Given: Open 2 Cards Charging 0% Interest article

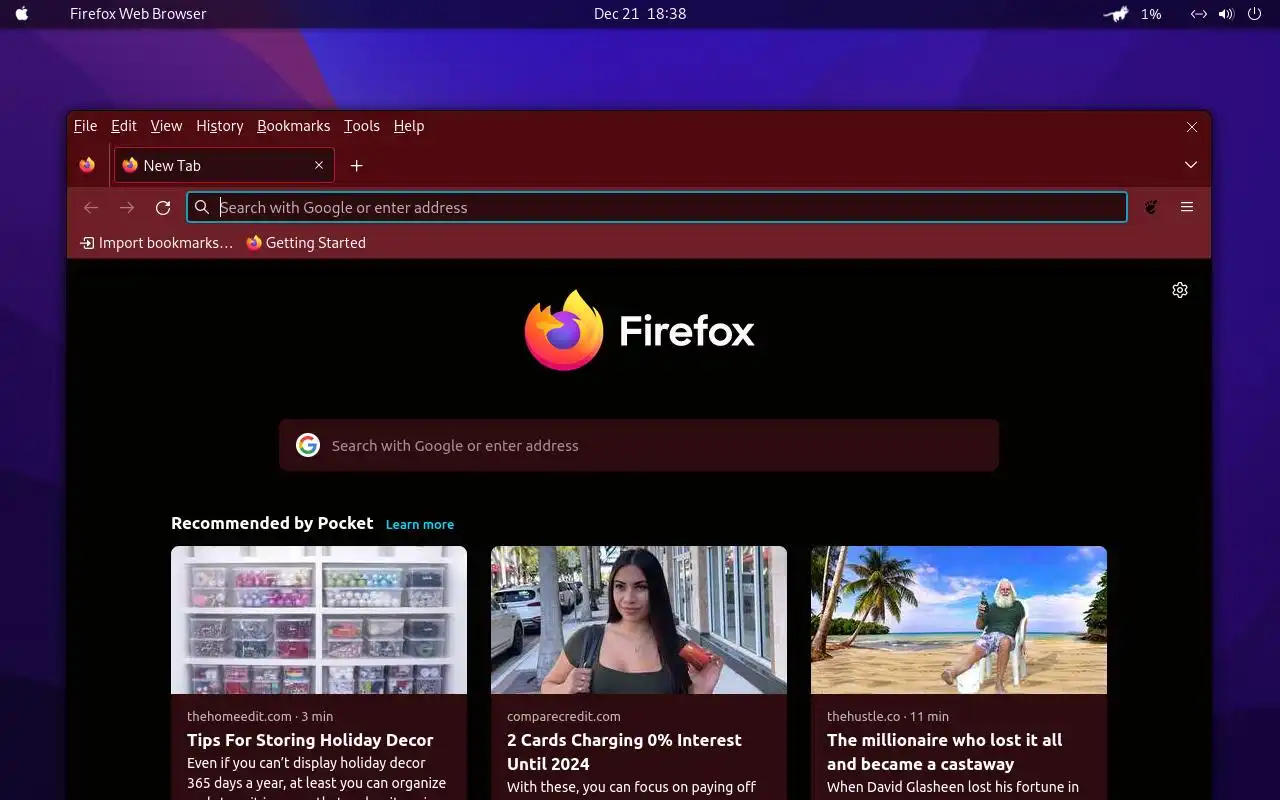Looking at the screenshot, I should point(624,752).
